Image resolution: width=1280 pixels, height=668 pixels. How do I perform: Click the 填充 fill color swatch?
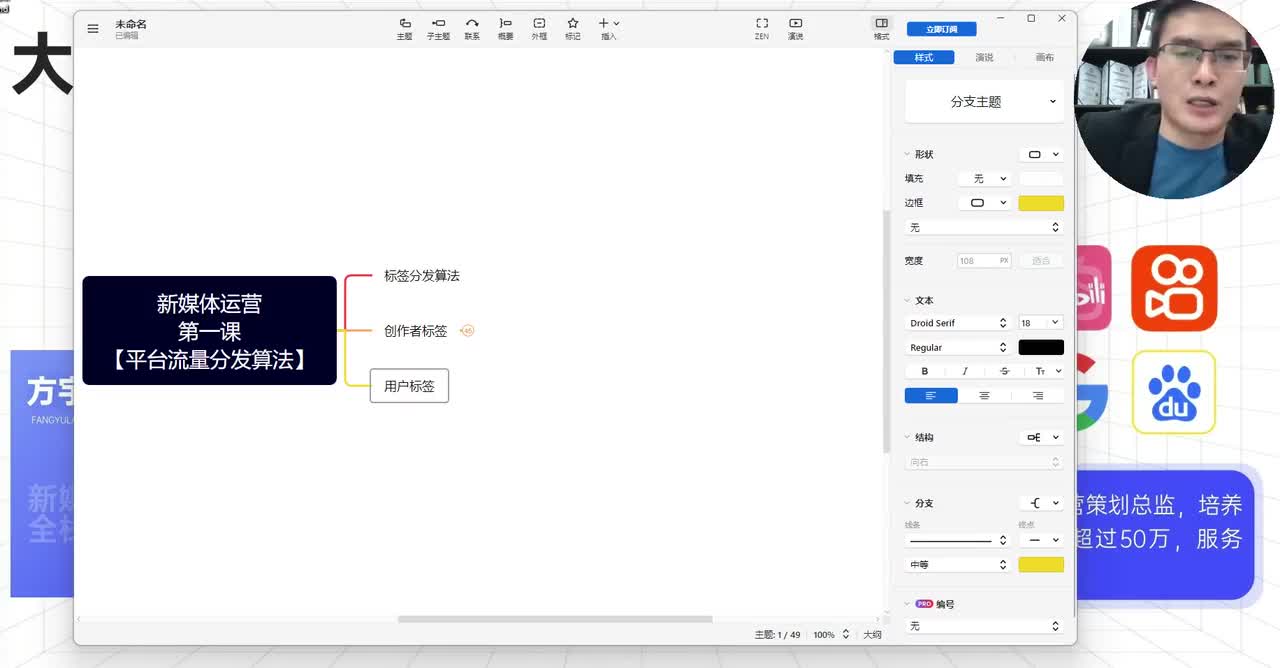pyautogui.click(x=1041, y=178)
